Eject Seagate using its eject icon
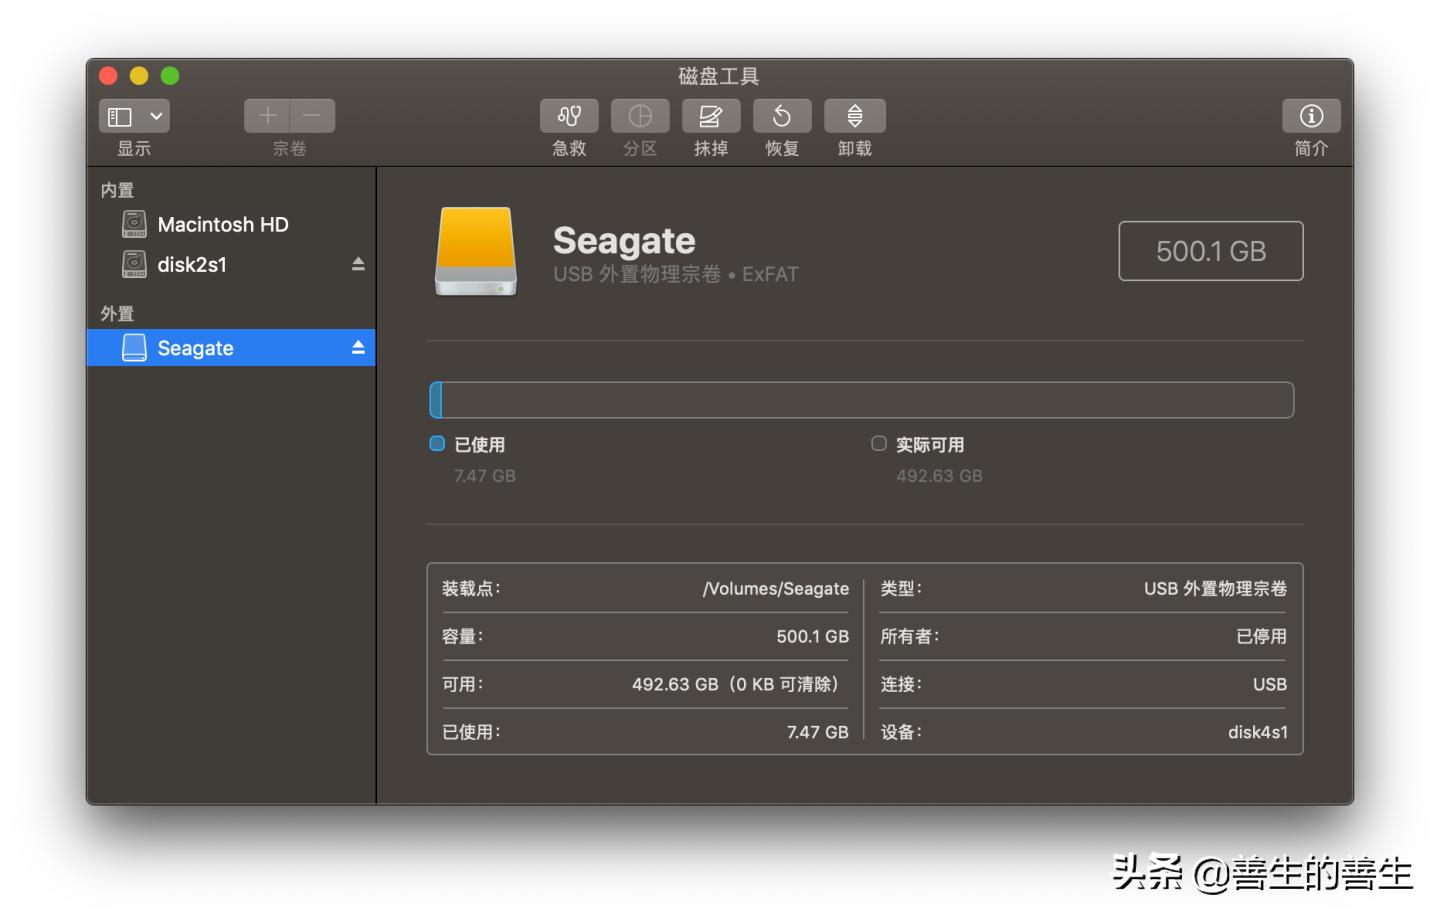The height and width of the screenshot is (919, 1440). tap(358, 347)
